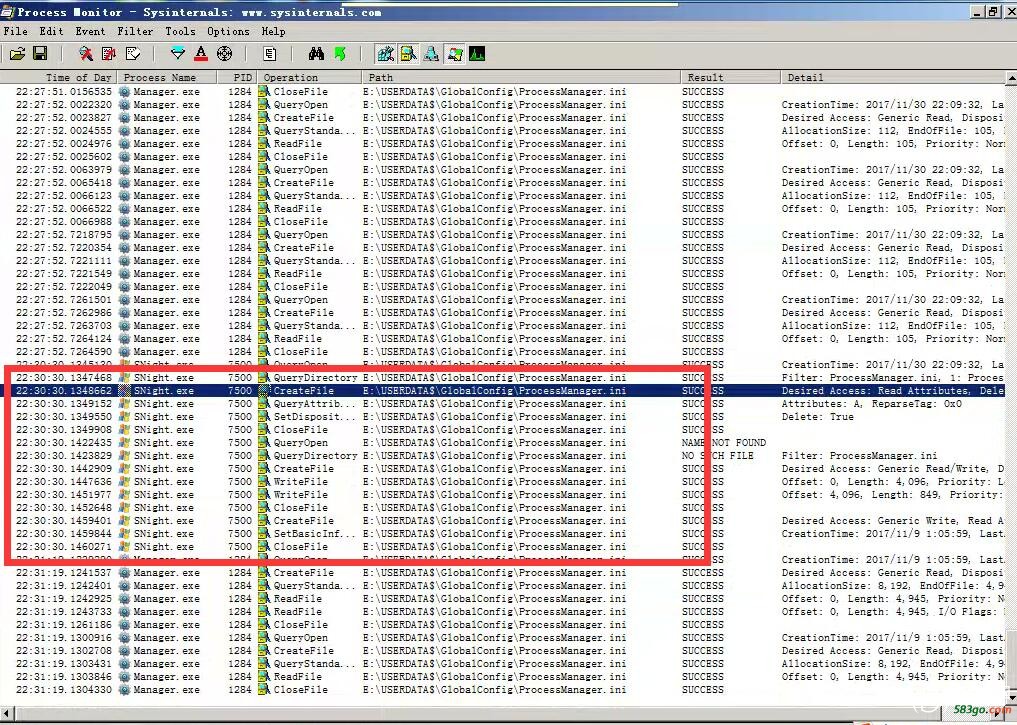Open the Edit menu
The image size is (1017, 725).
tap(51, 31)
